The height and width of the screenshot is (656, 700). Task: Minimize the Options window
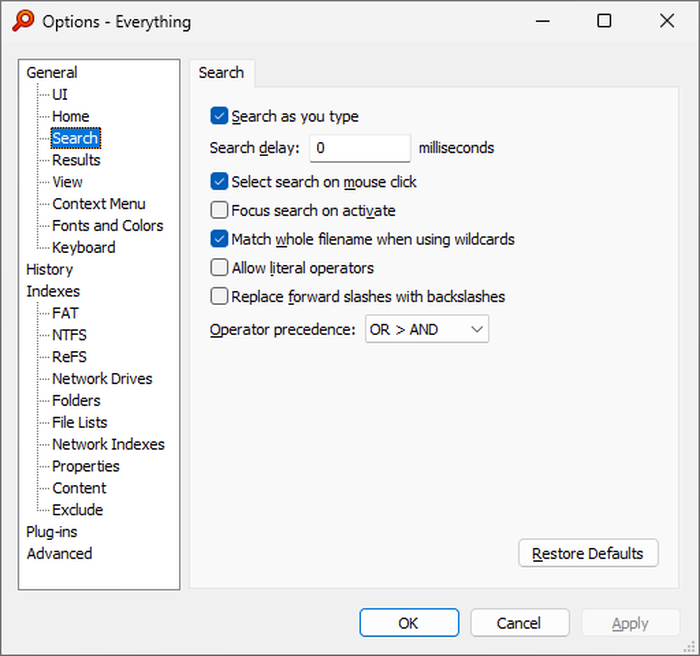pos(543,21)
